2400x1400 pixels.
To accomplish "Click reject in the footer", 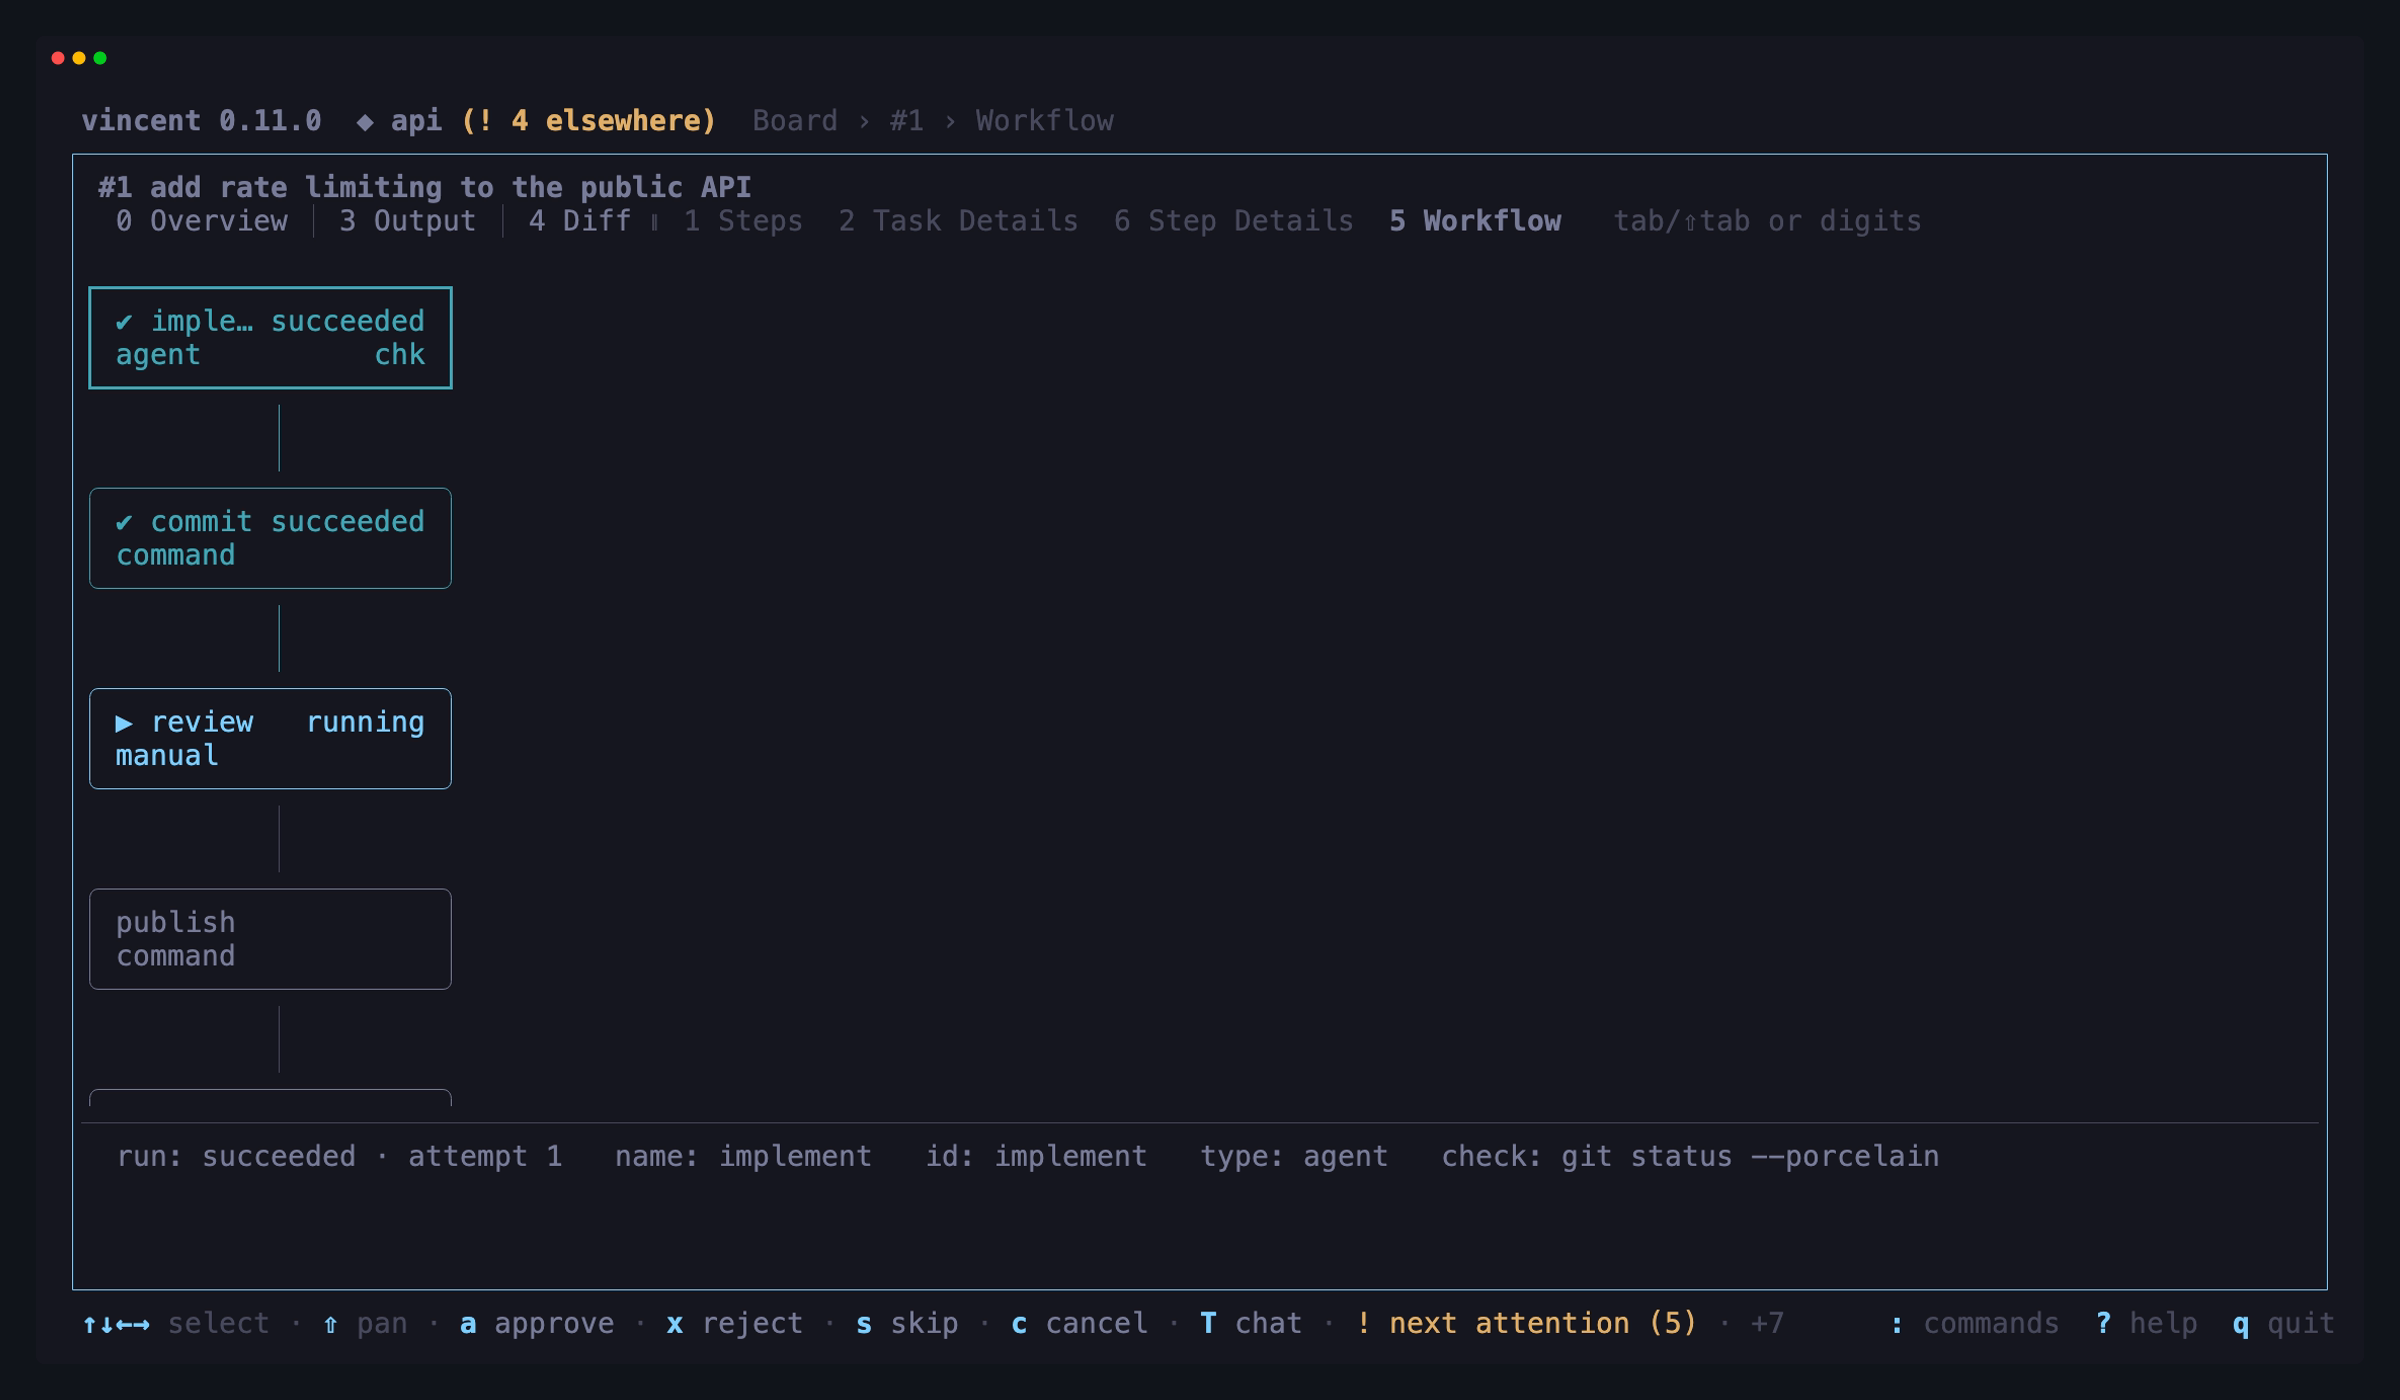I will tap(734, 1323).
